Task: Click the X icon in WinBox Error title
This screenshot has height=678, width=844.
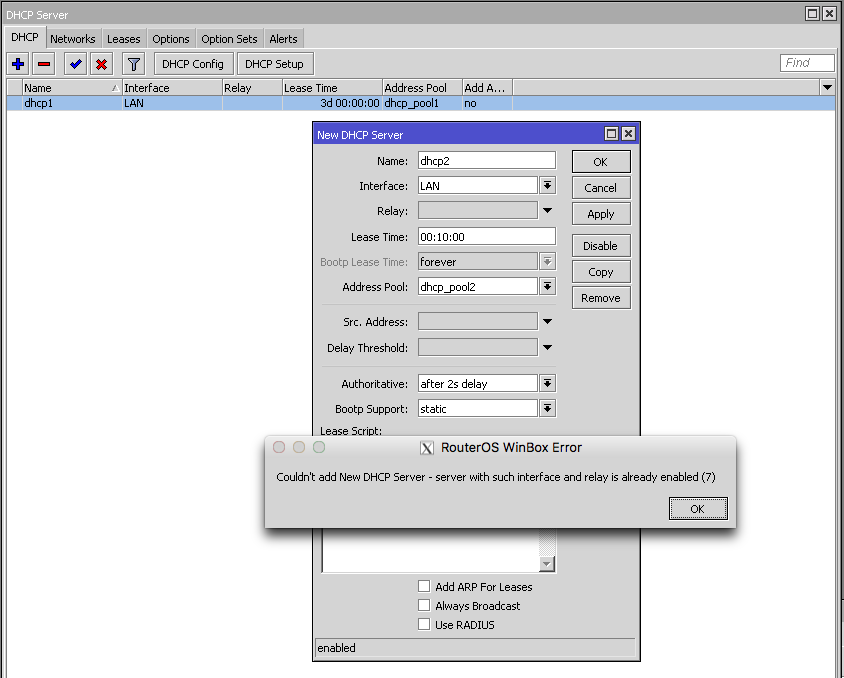Action: pyautogui.click(x=427, y=448)
